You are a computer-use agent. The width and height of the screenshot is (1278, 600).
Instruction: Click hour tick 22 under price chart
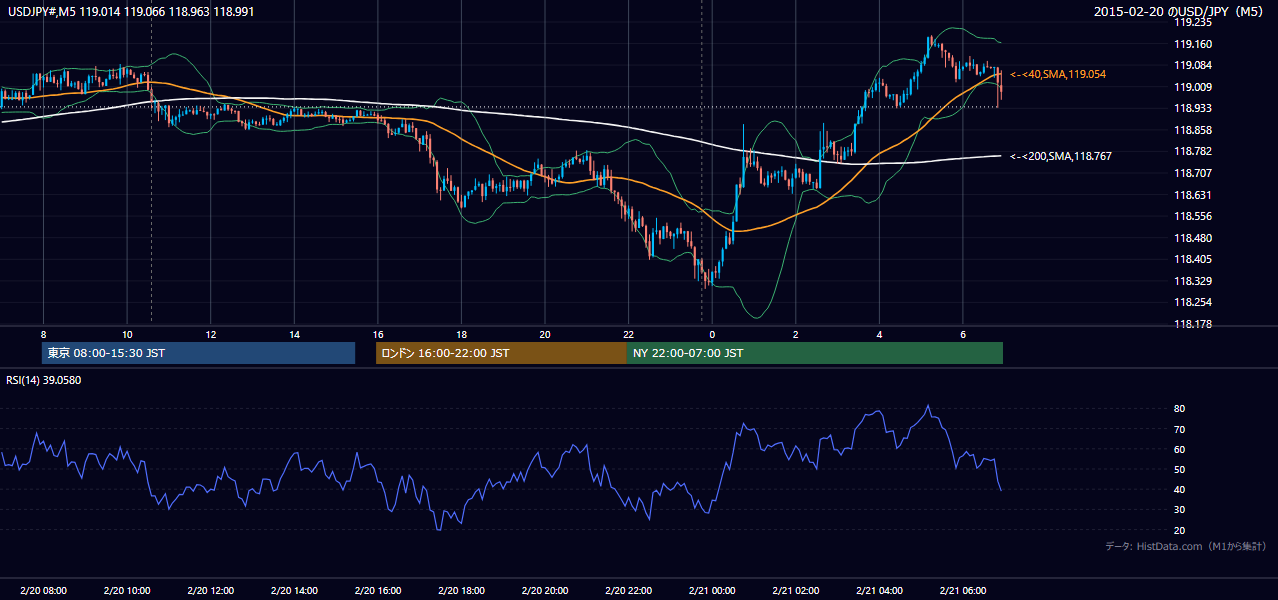coord(628,334)
